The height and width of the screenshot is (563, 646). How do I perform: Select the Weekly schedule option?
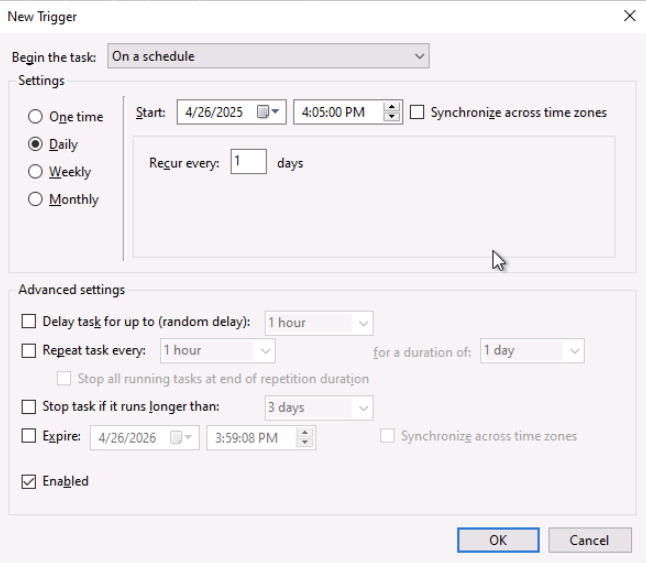(x=36, y=172)
